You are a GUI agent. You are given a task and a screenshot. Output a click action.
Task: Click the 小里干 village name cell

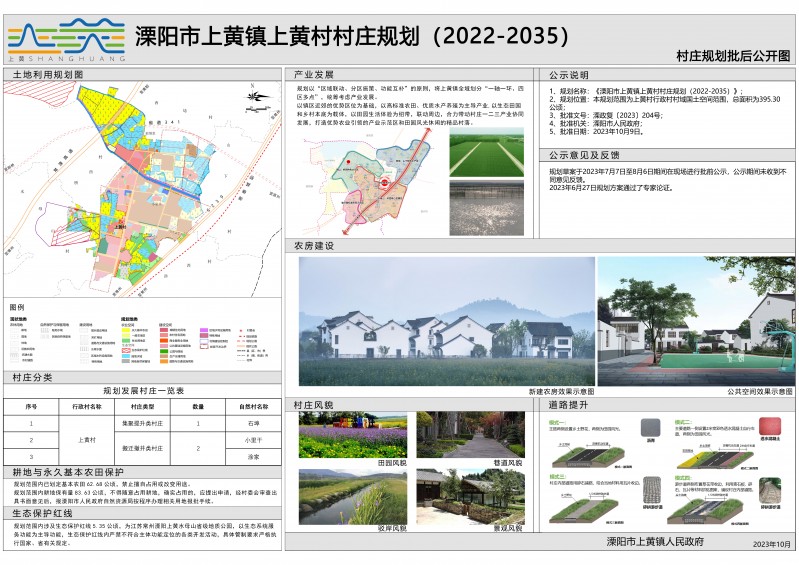click(253, 440)
